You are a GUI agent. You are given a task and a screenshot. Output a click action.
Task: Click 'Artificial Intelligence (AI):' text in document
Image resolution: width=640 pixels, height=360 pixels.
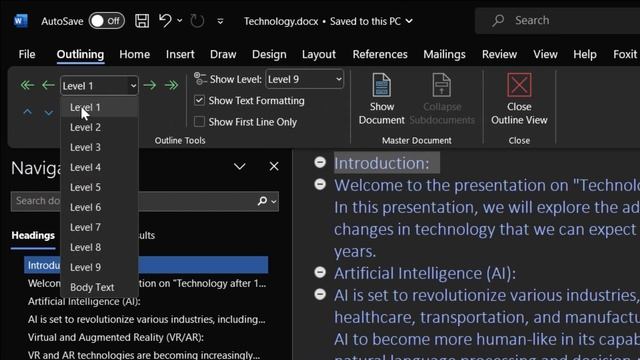[425, 273]
